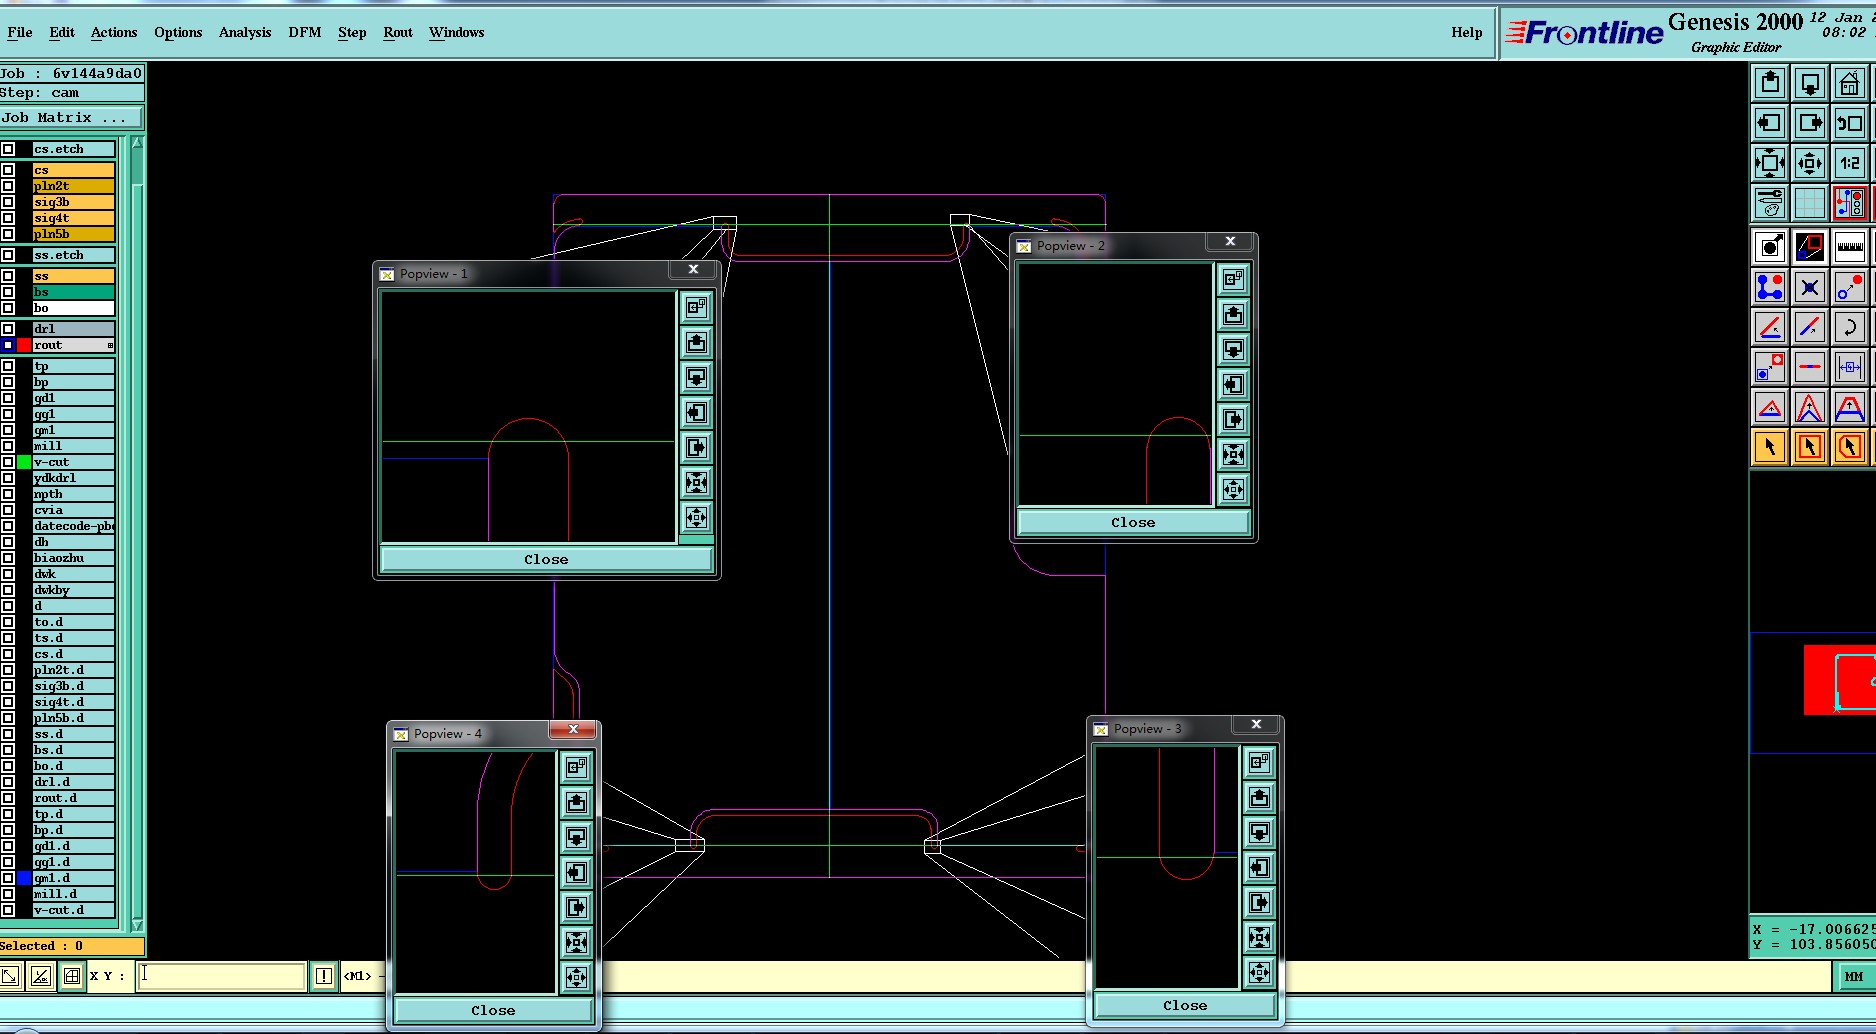
Task: Click the pan right view icon
Action: pos(1810,123)
